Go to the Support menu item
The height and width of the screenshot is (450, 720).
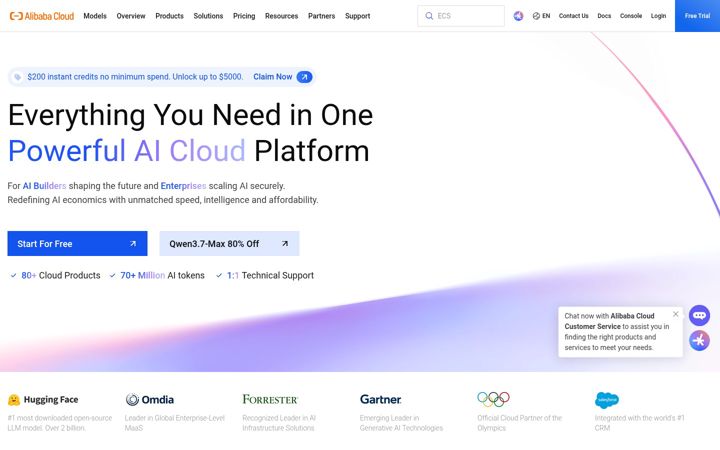358,16
